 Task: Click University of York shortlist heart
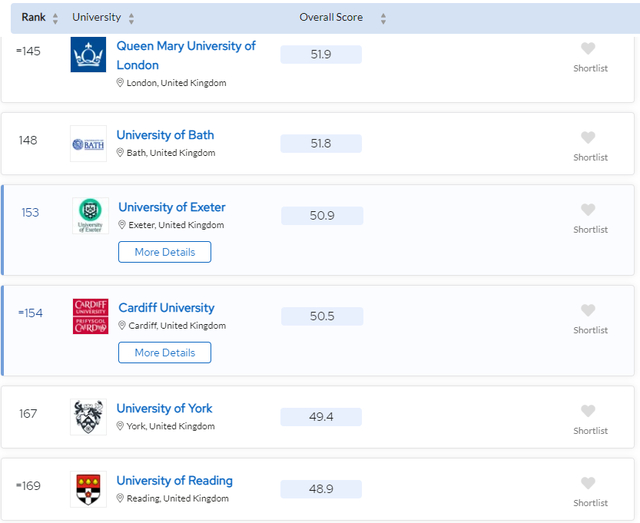tap(588, 411)
